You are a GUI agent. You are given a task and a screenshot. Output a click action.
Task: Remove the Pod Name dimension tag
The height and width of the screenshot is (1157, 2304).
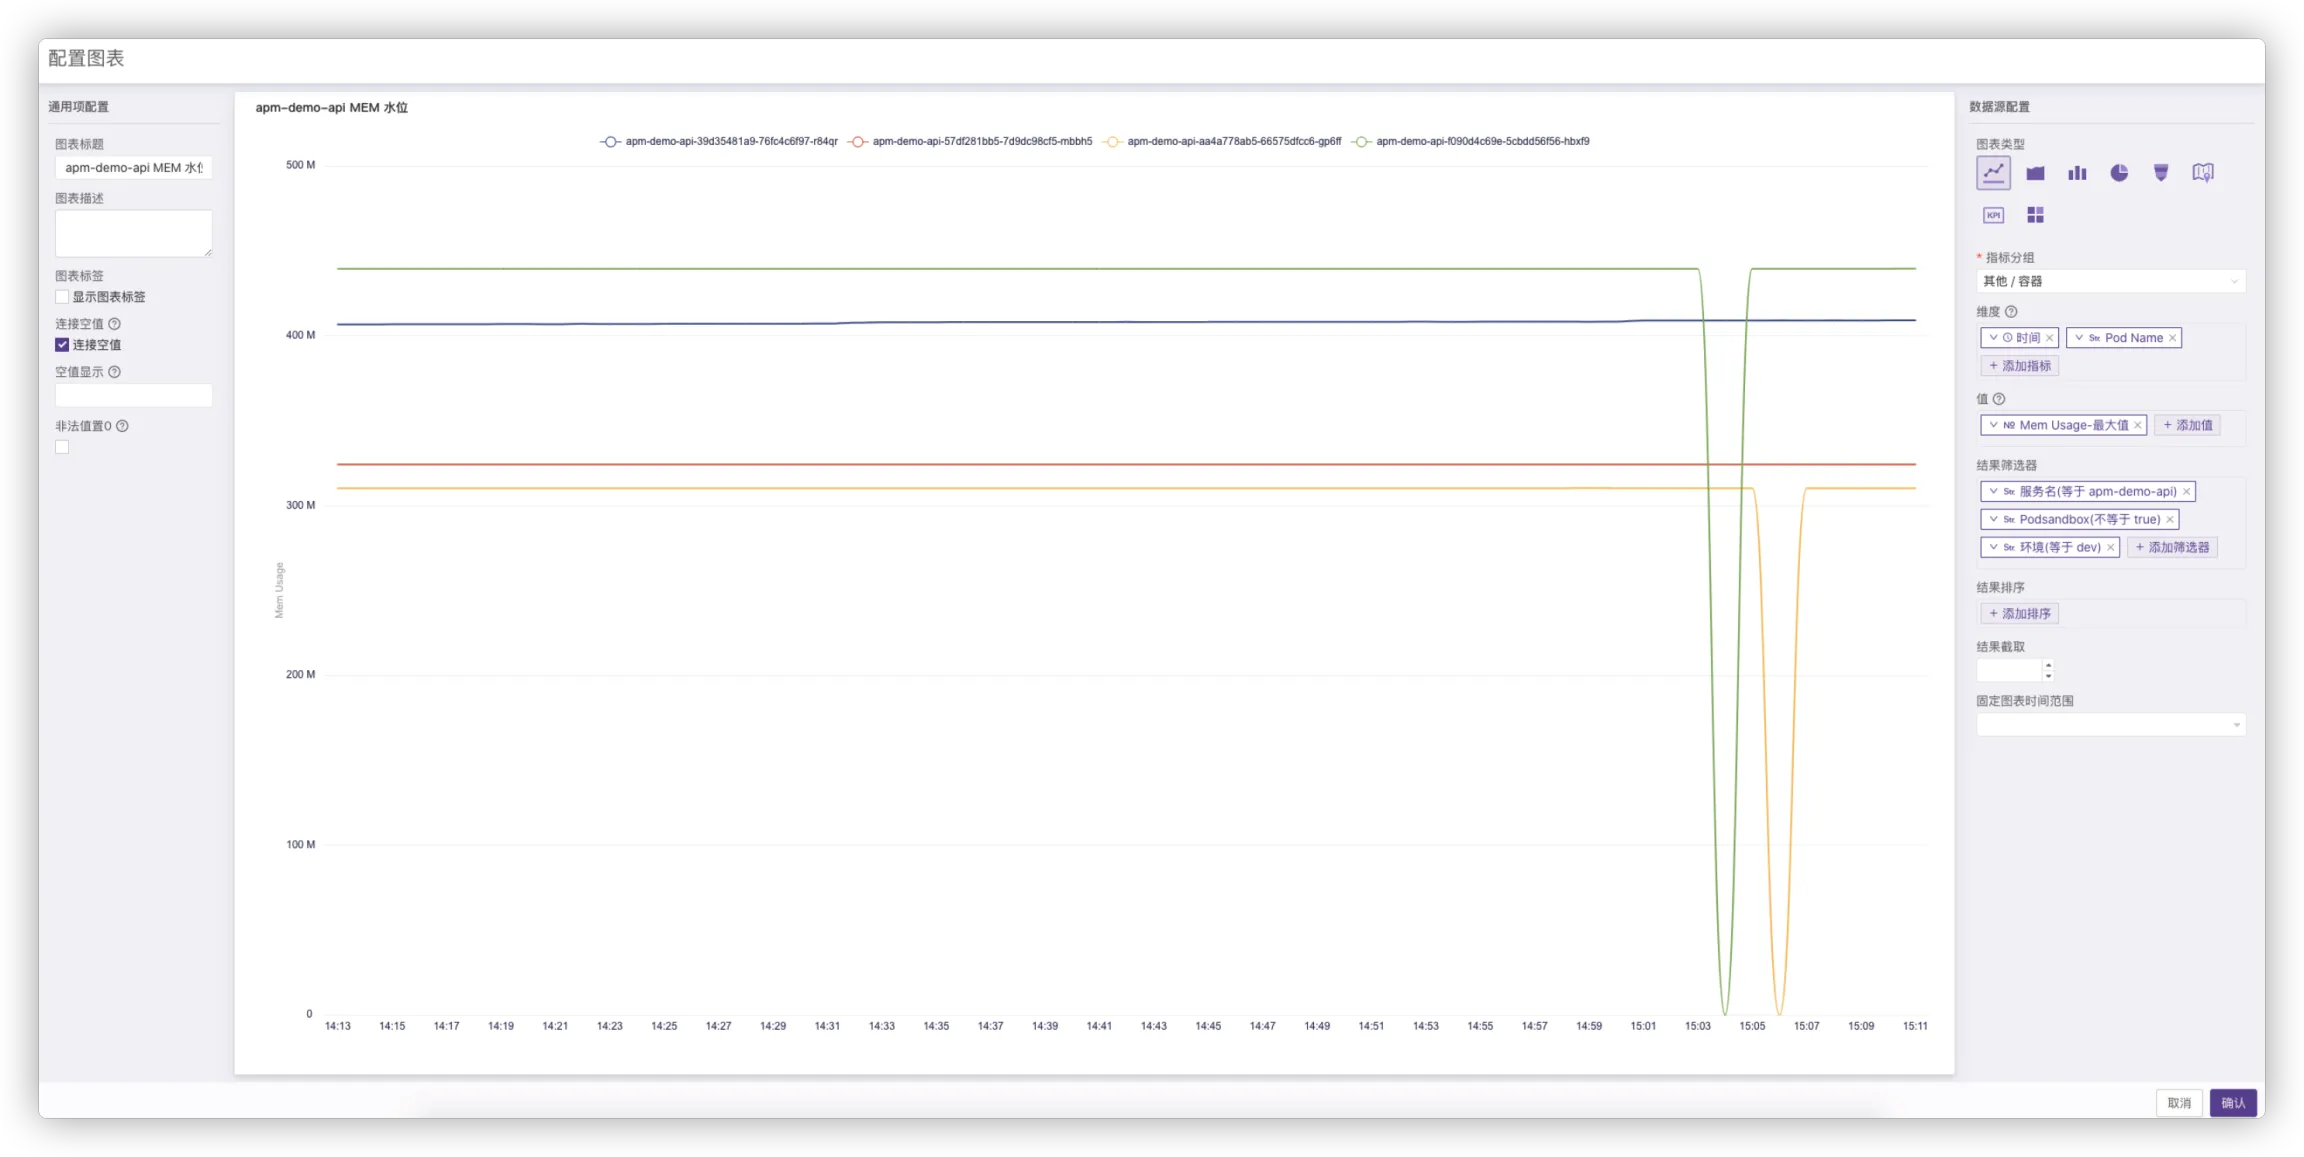pos(2172,338)
